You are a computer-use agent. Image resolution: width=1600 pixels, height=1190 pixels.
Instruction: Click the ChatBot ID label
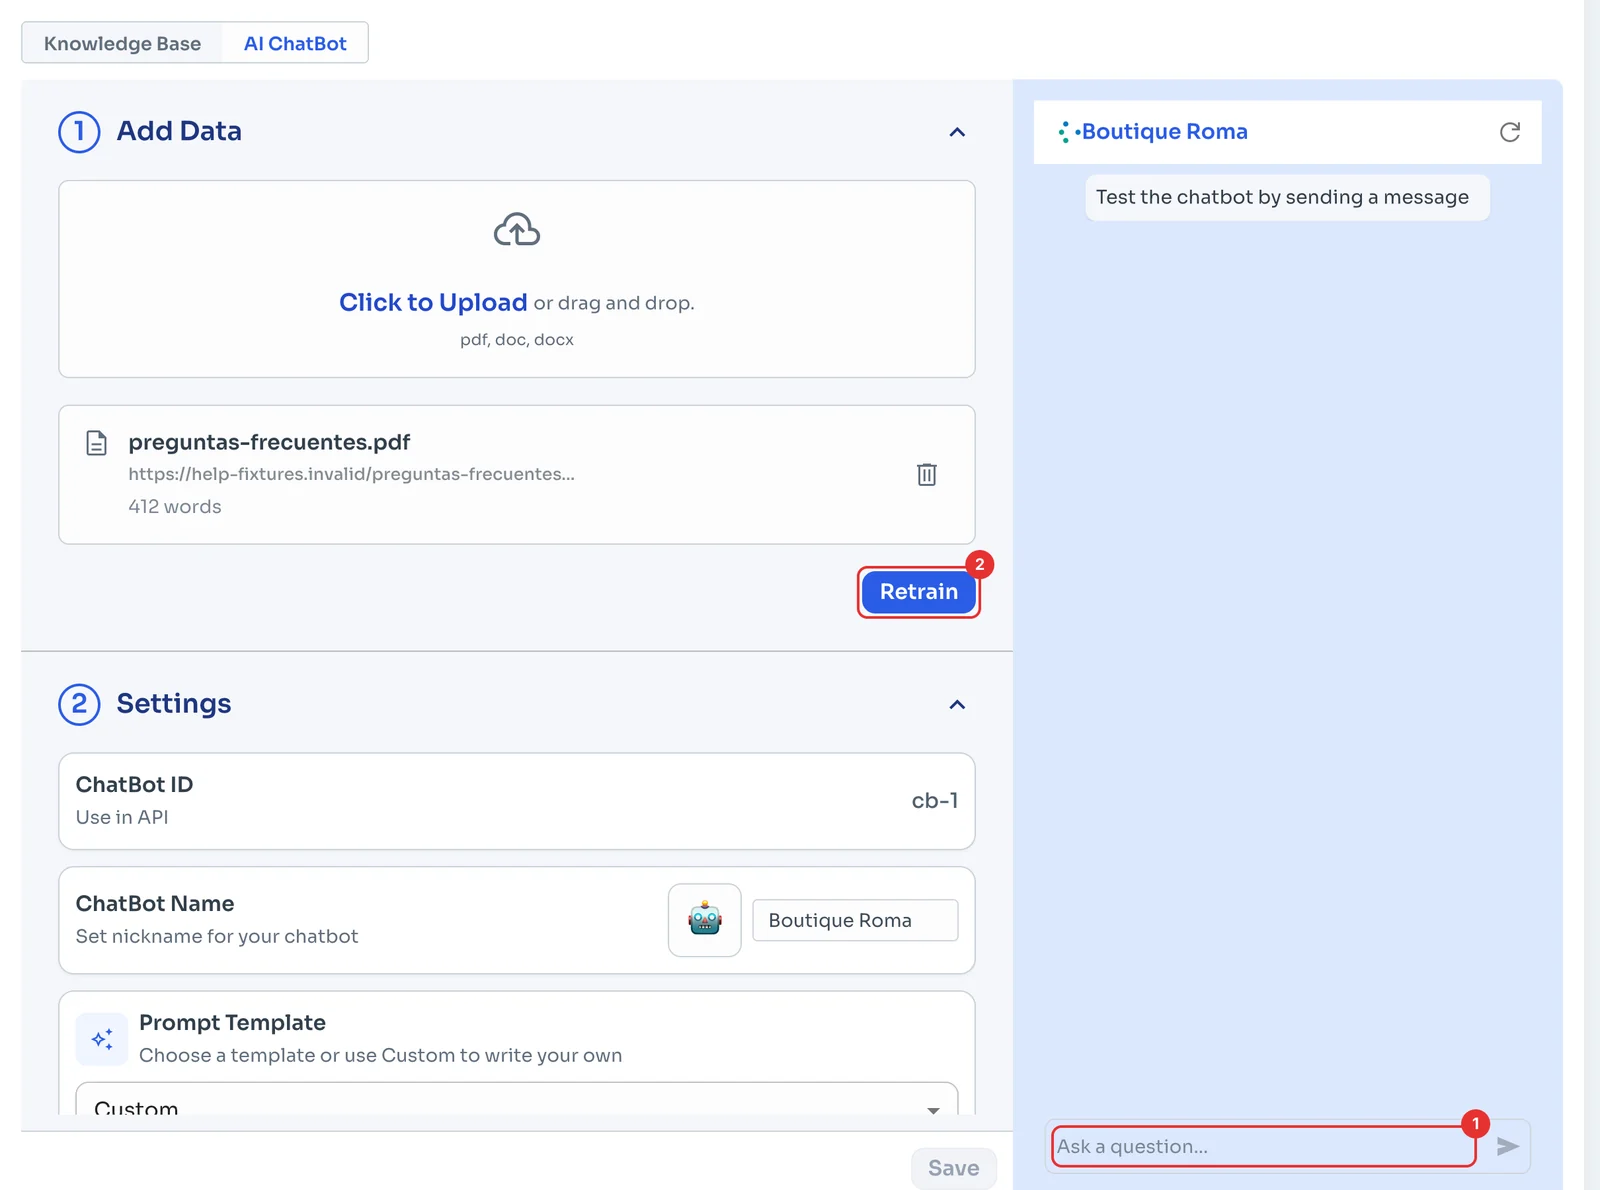[134, 784]
